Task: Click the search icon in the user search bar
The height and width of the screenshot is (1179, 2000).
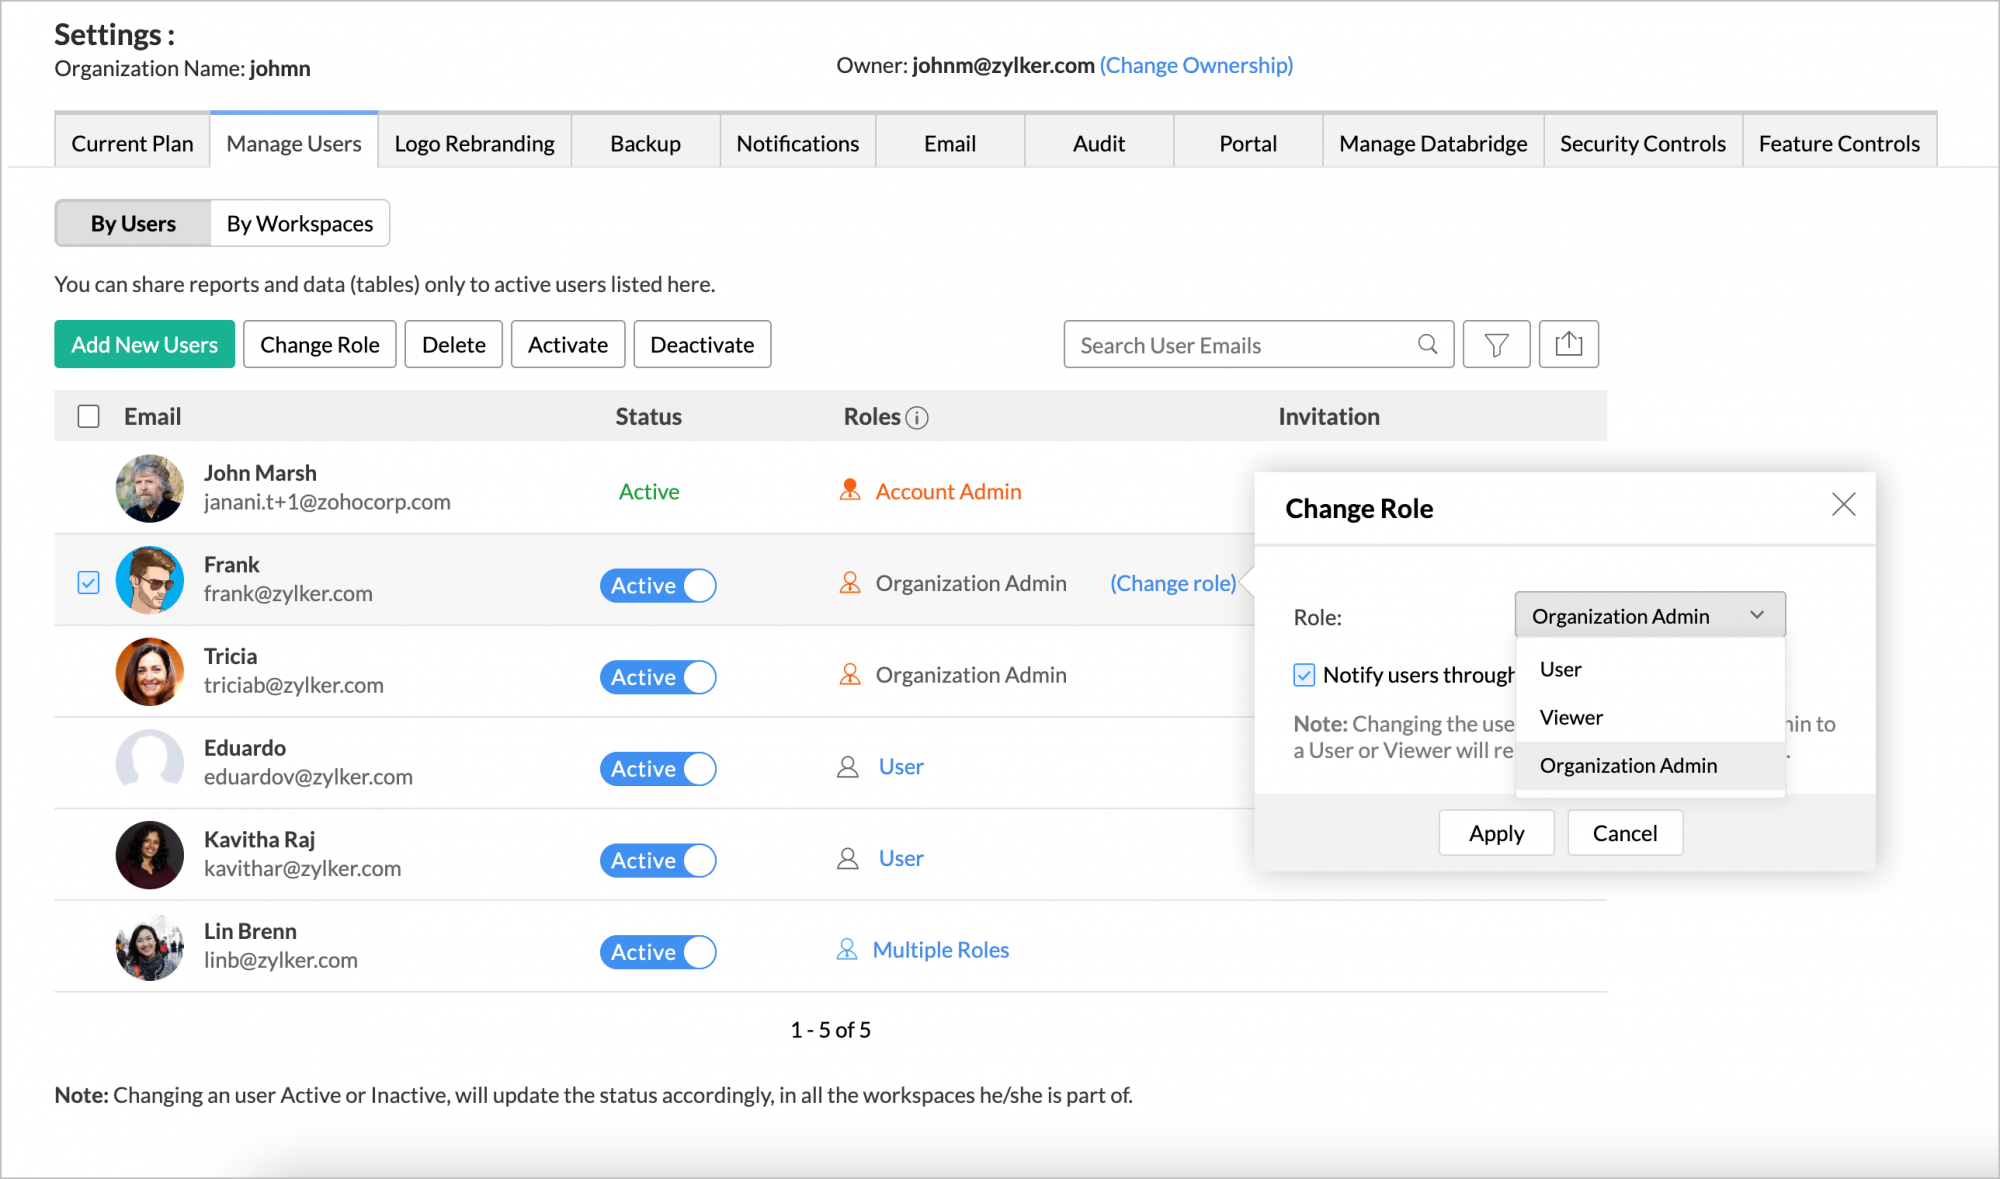Action: pos(1428,344)
